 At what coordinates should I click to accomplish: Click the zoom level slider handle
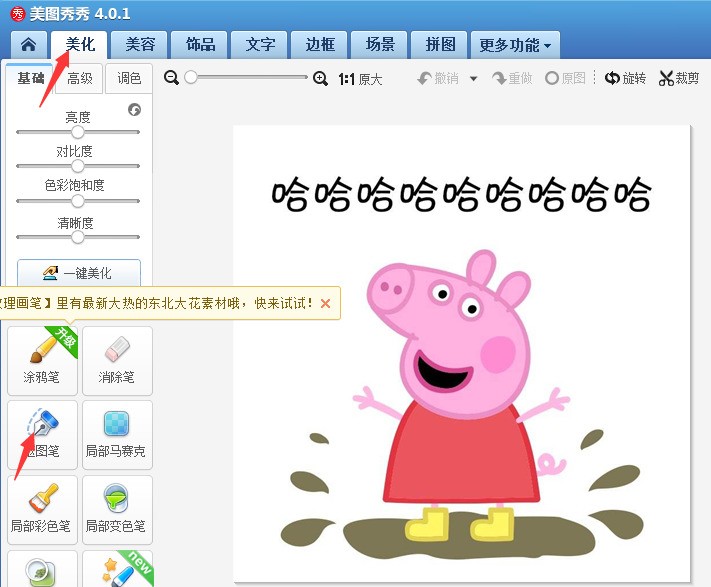pos(191,78)
